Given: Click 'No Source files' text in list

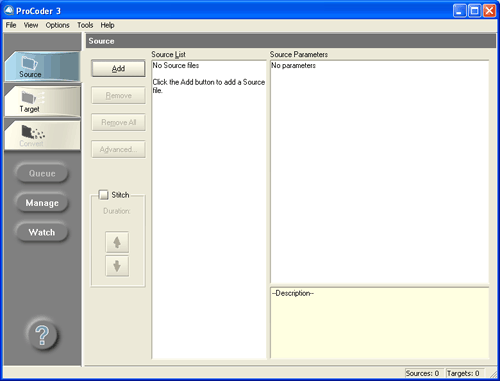Looking at the screenshot, I should [x=176, y=65].
